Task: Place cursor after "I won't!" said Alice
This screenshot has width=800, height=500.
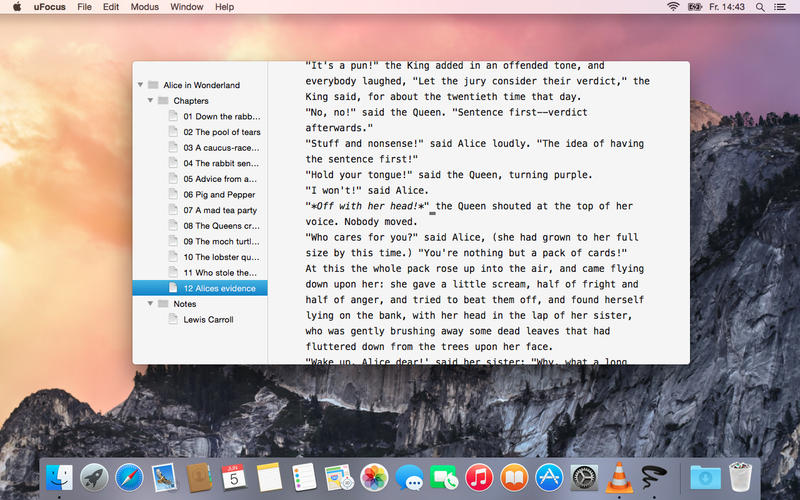Action: (429, 191)
